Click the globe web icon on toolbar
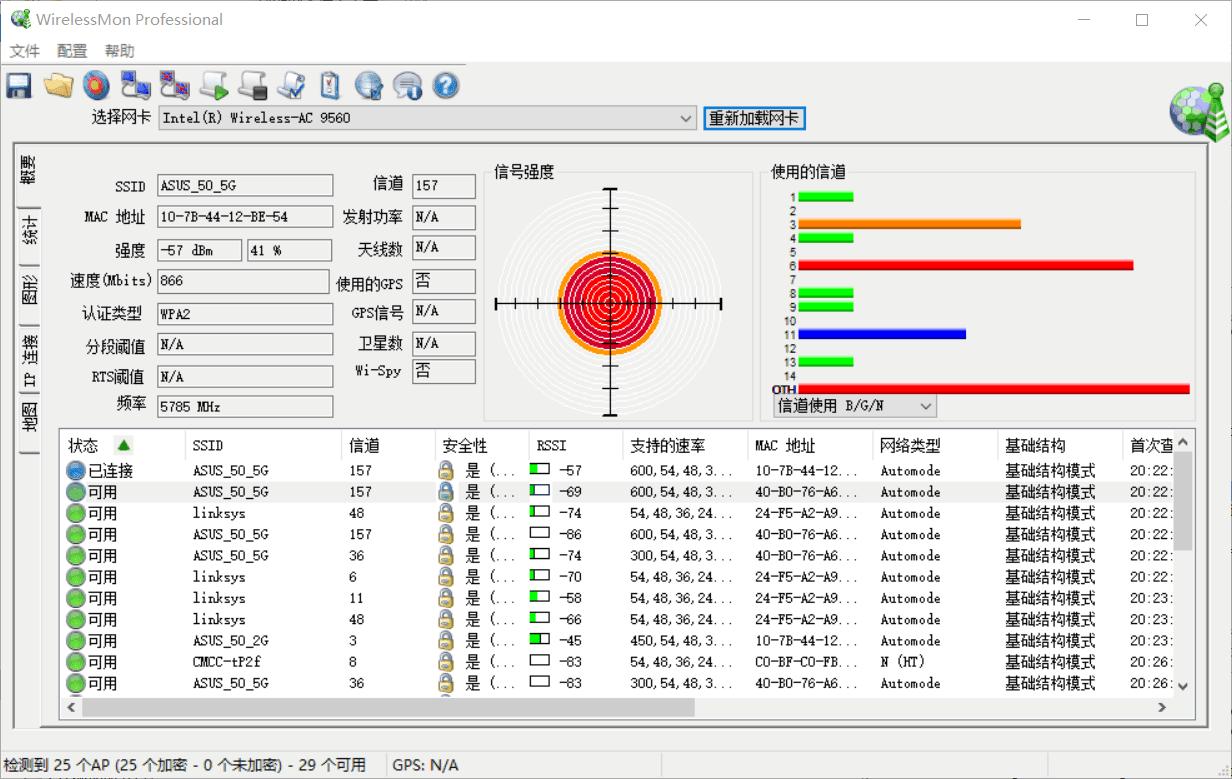Viewport: 1232px width, 779px height. 368,85
